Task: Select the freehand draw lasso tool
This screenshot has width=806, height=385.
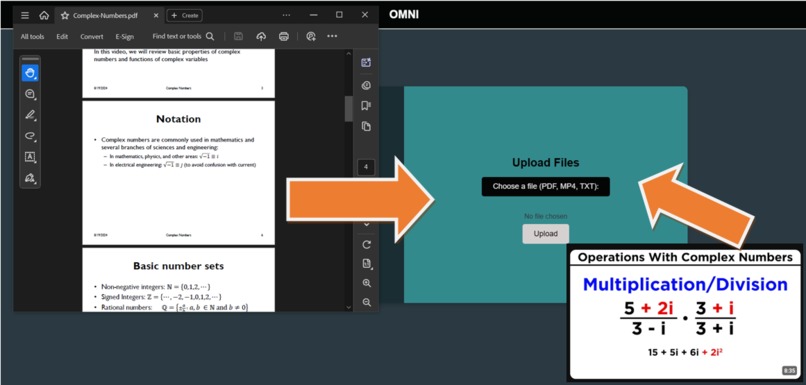Action: (x=30, y=136)
